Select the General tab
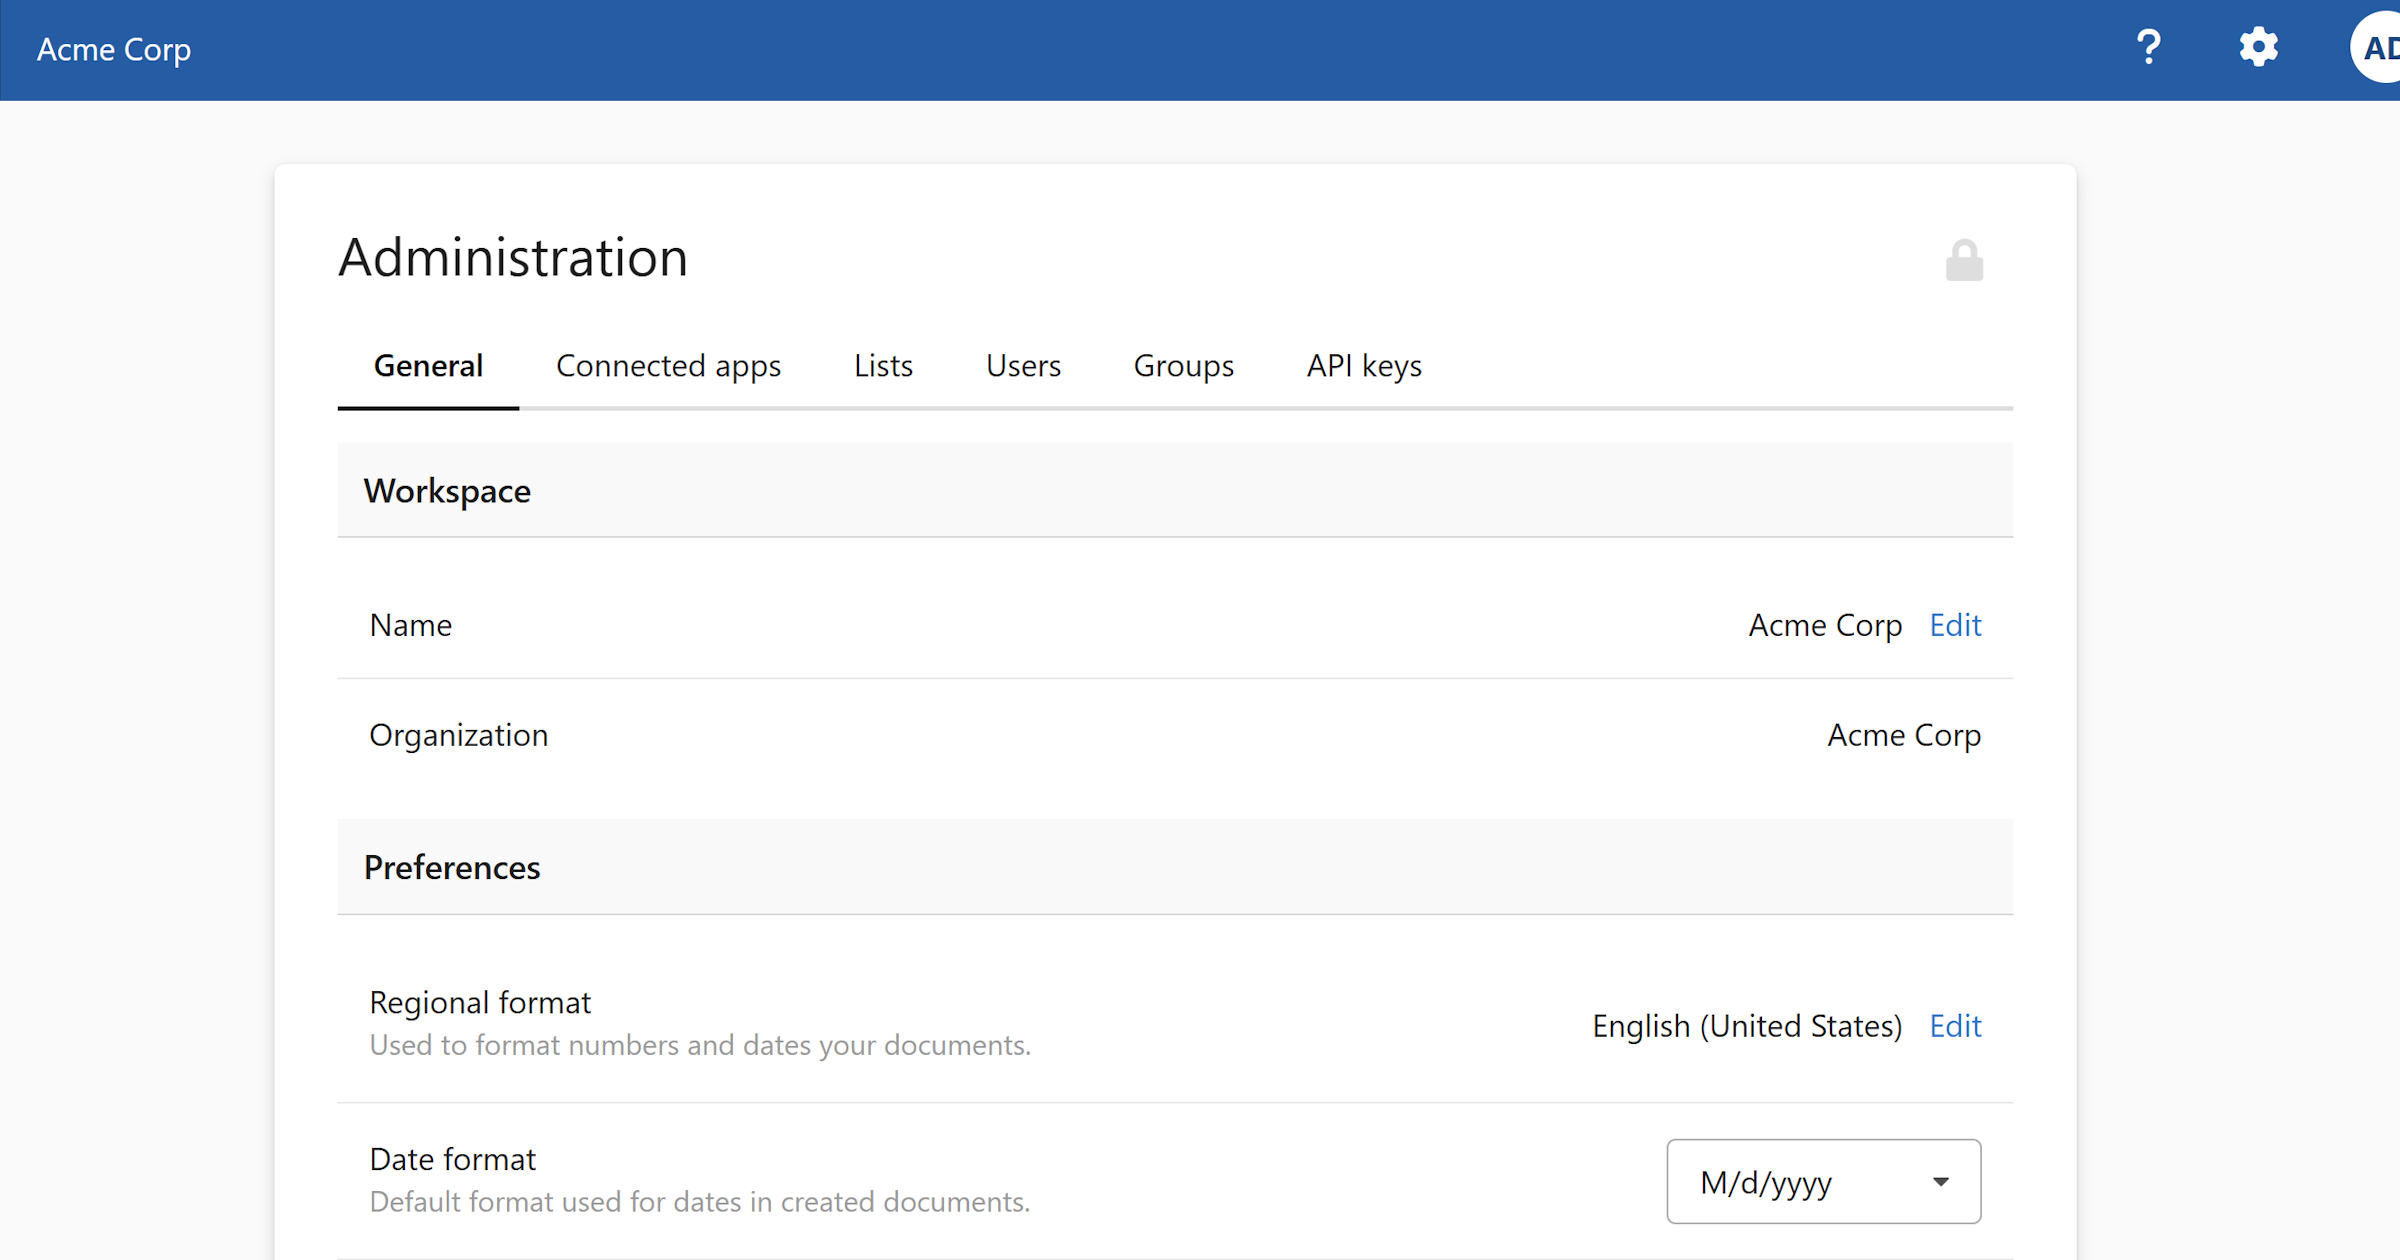Viewport: 2400px width, 1260px height. pyautogui.click(x=428, y=366)
